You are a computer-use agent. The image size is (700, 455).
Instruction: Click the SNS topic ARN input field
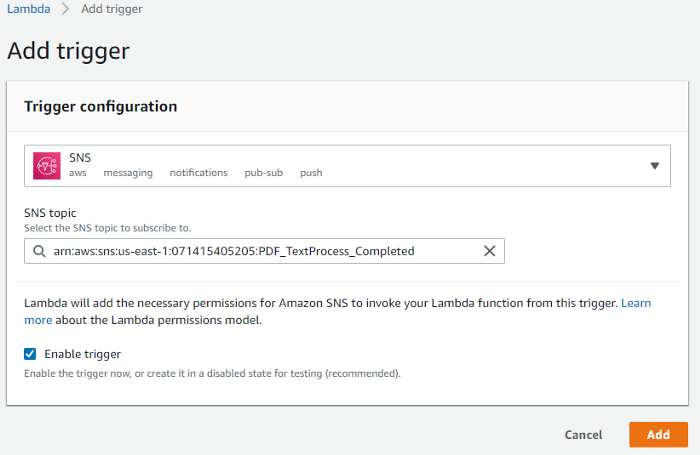click(260, 251)
